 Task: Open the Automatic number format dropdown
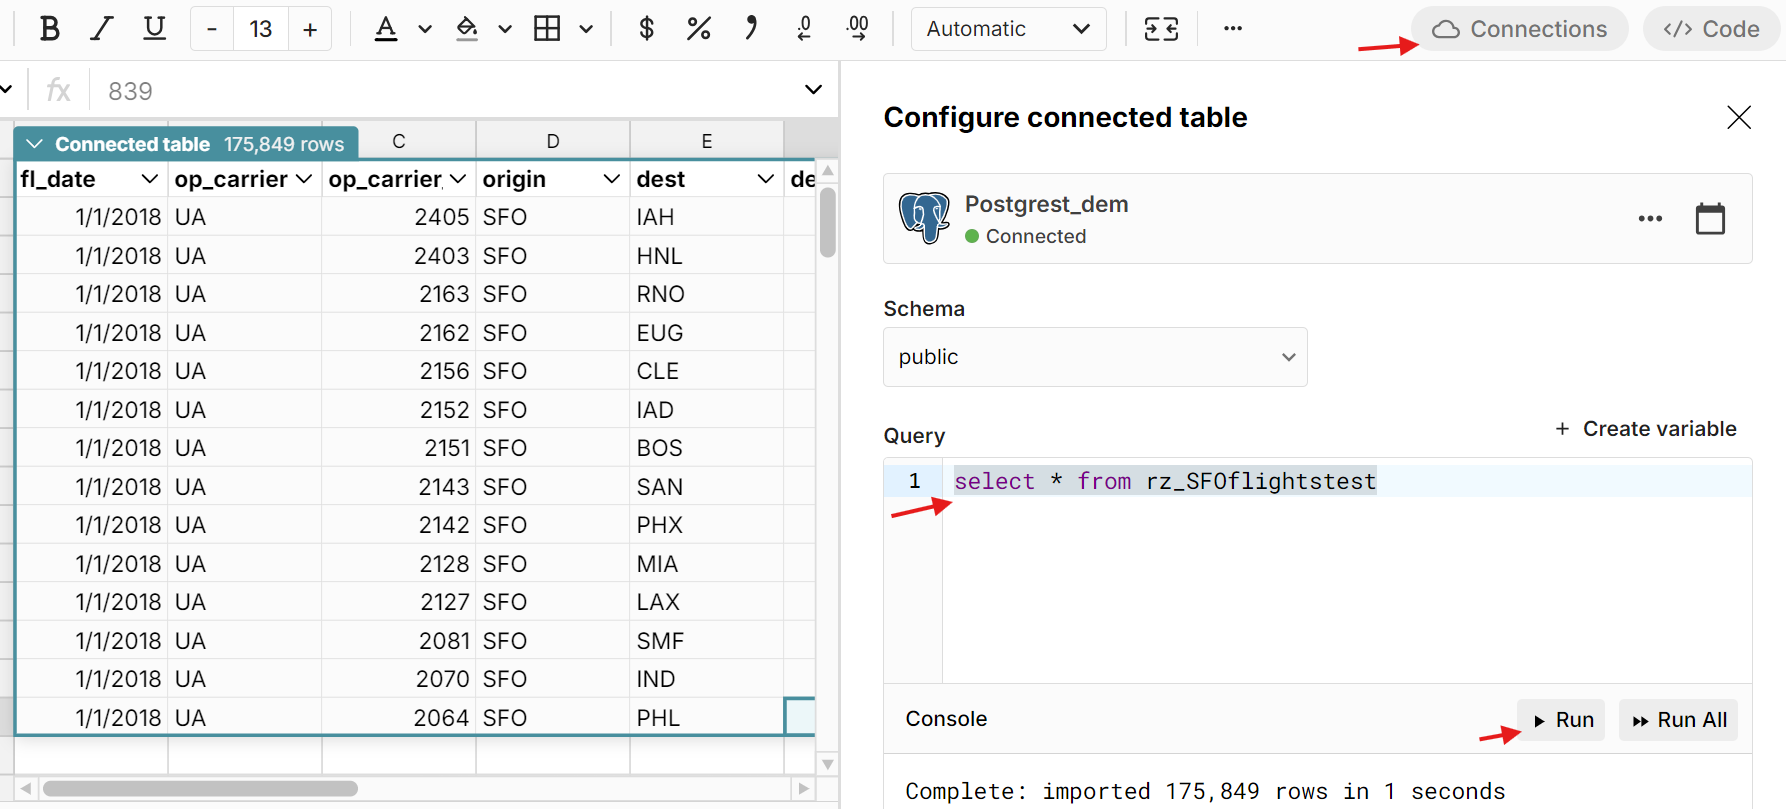tap(1008, 29)
